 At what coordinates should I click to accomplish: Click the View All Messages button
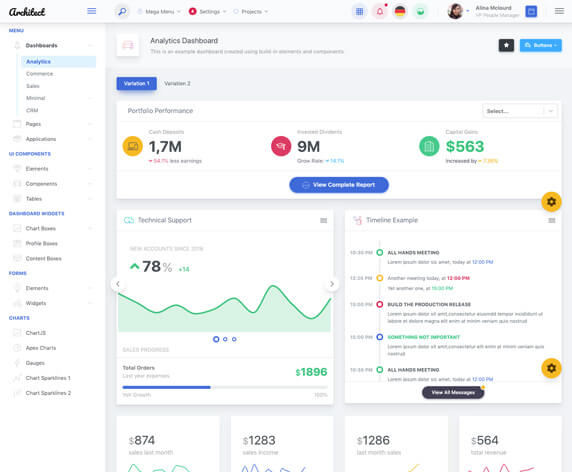453,392
